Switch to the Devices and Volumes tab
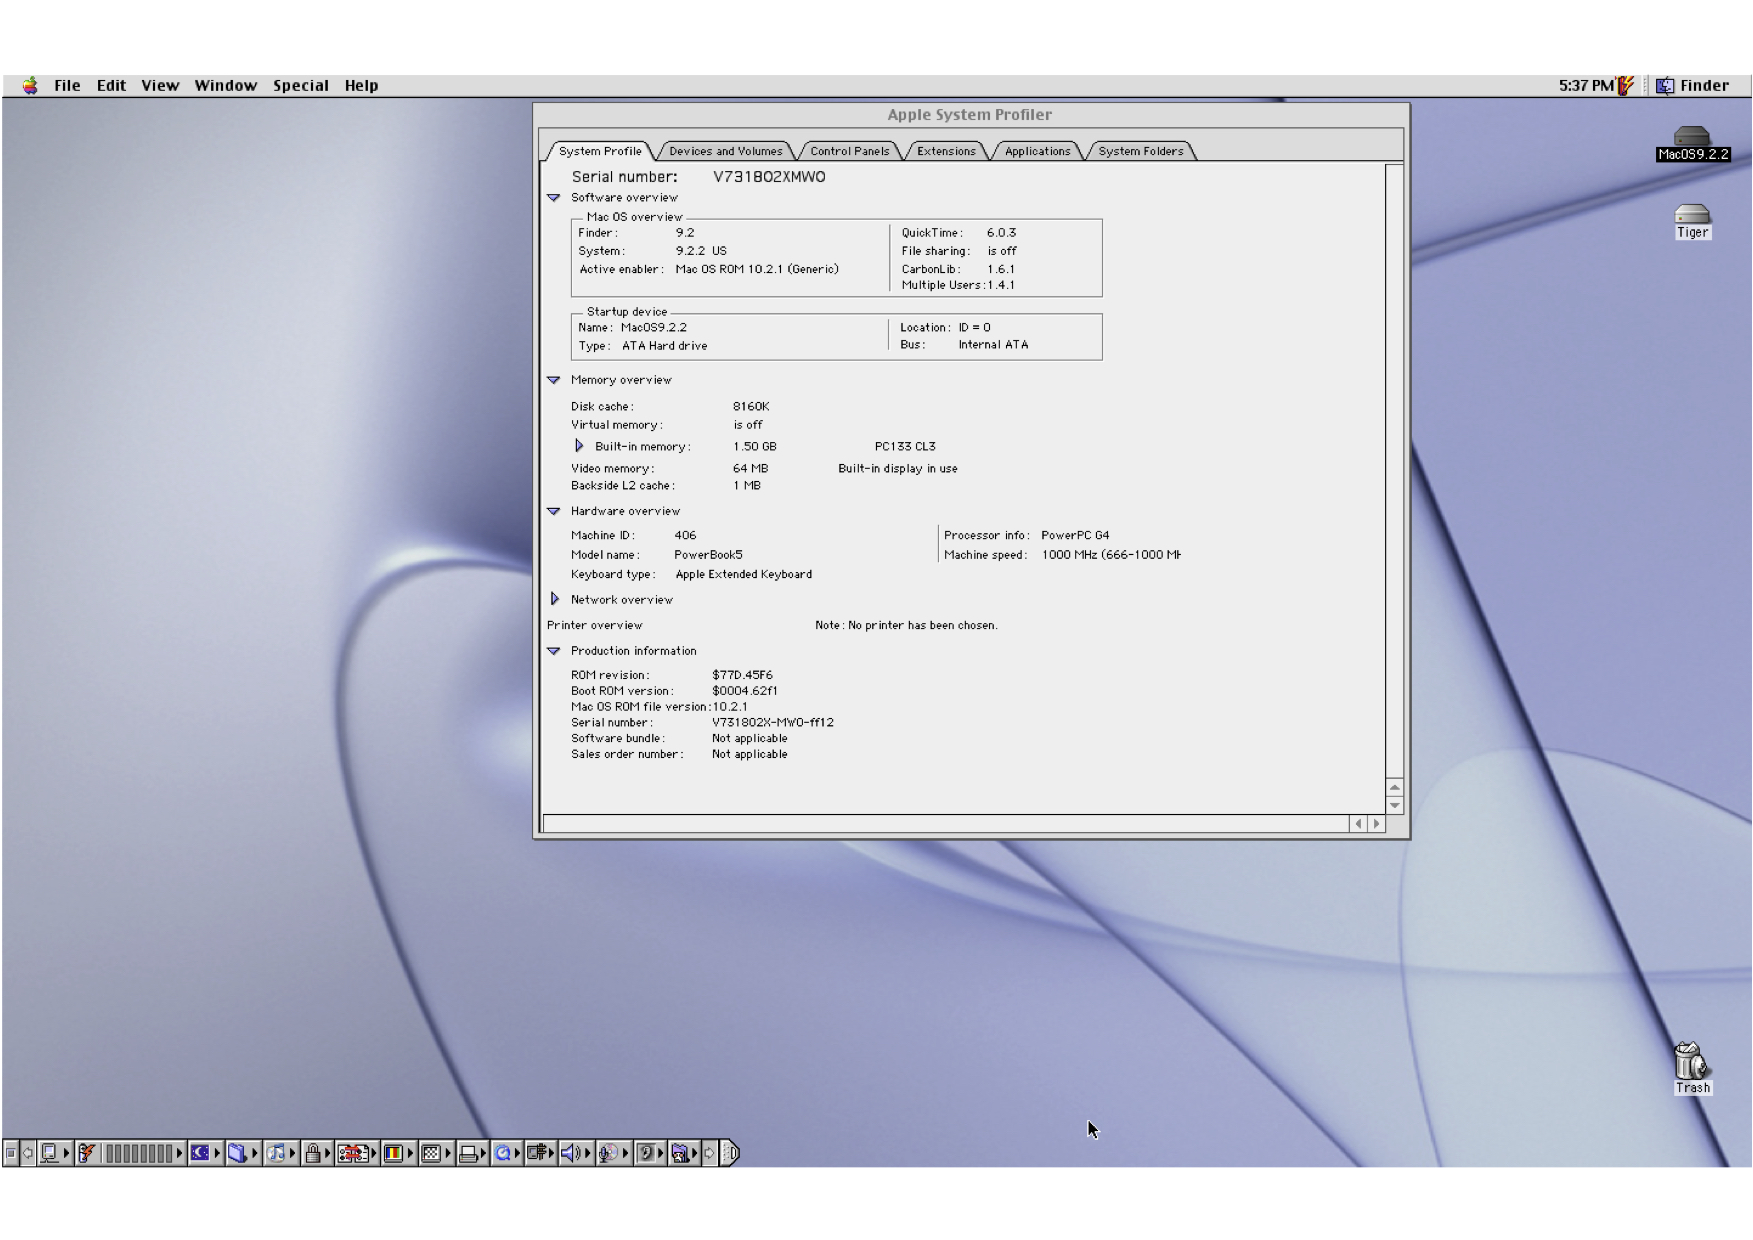Image resolution: width=1753 pixels, height=1240 pixels. tap(726, 151)
